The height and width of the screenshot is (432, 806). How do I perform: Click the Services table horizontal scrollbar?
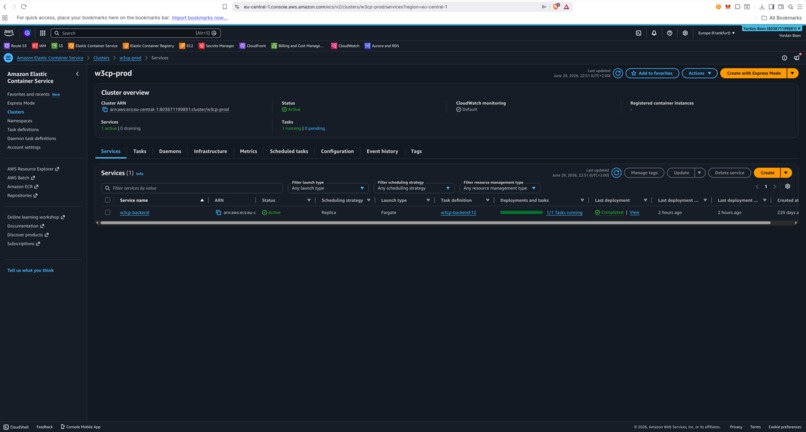click(435, 223)
